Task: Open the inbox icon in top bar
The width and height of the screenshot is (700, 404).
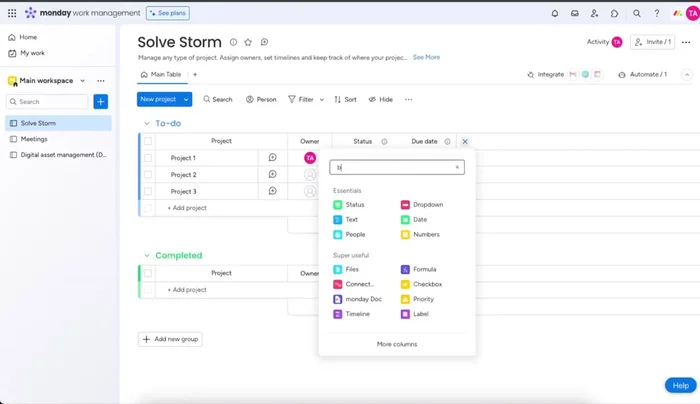Action: click(x=575, y=13)
